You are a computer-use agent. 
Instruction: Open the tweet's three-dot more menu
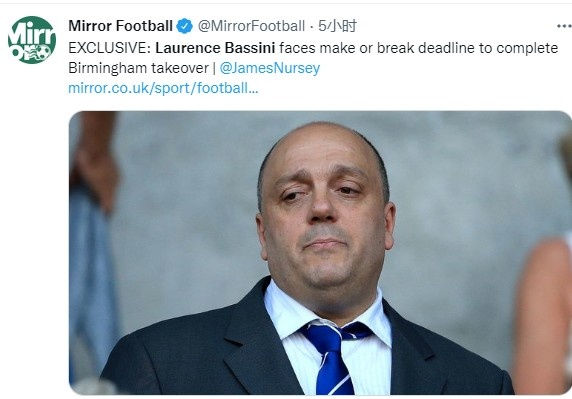tap(564, 26)
